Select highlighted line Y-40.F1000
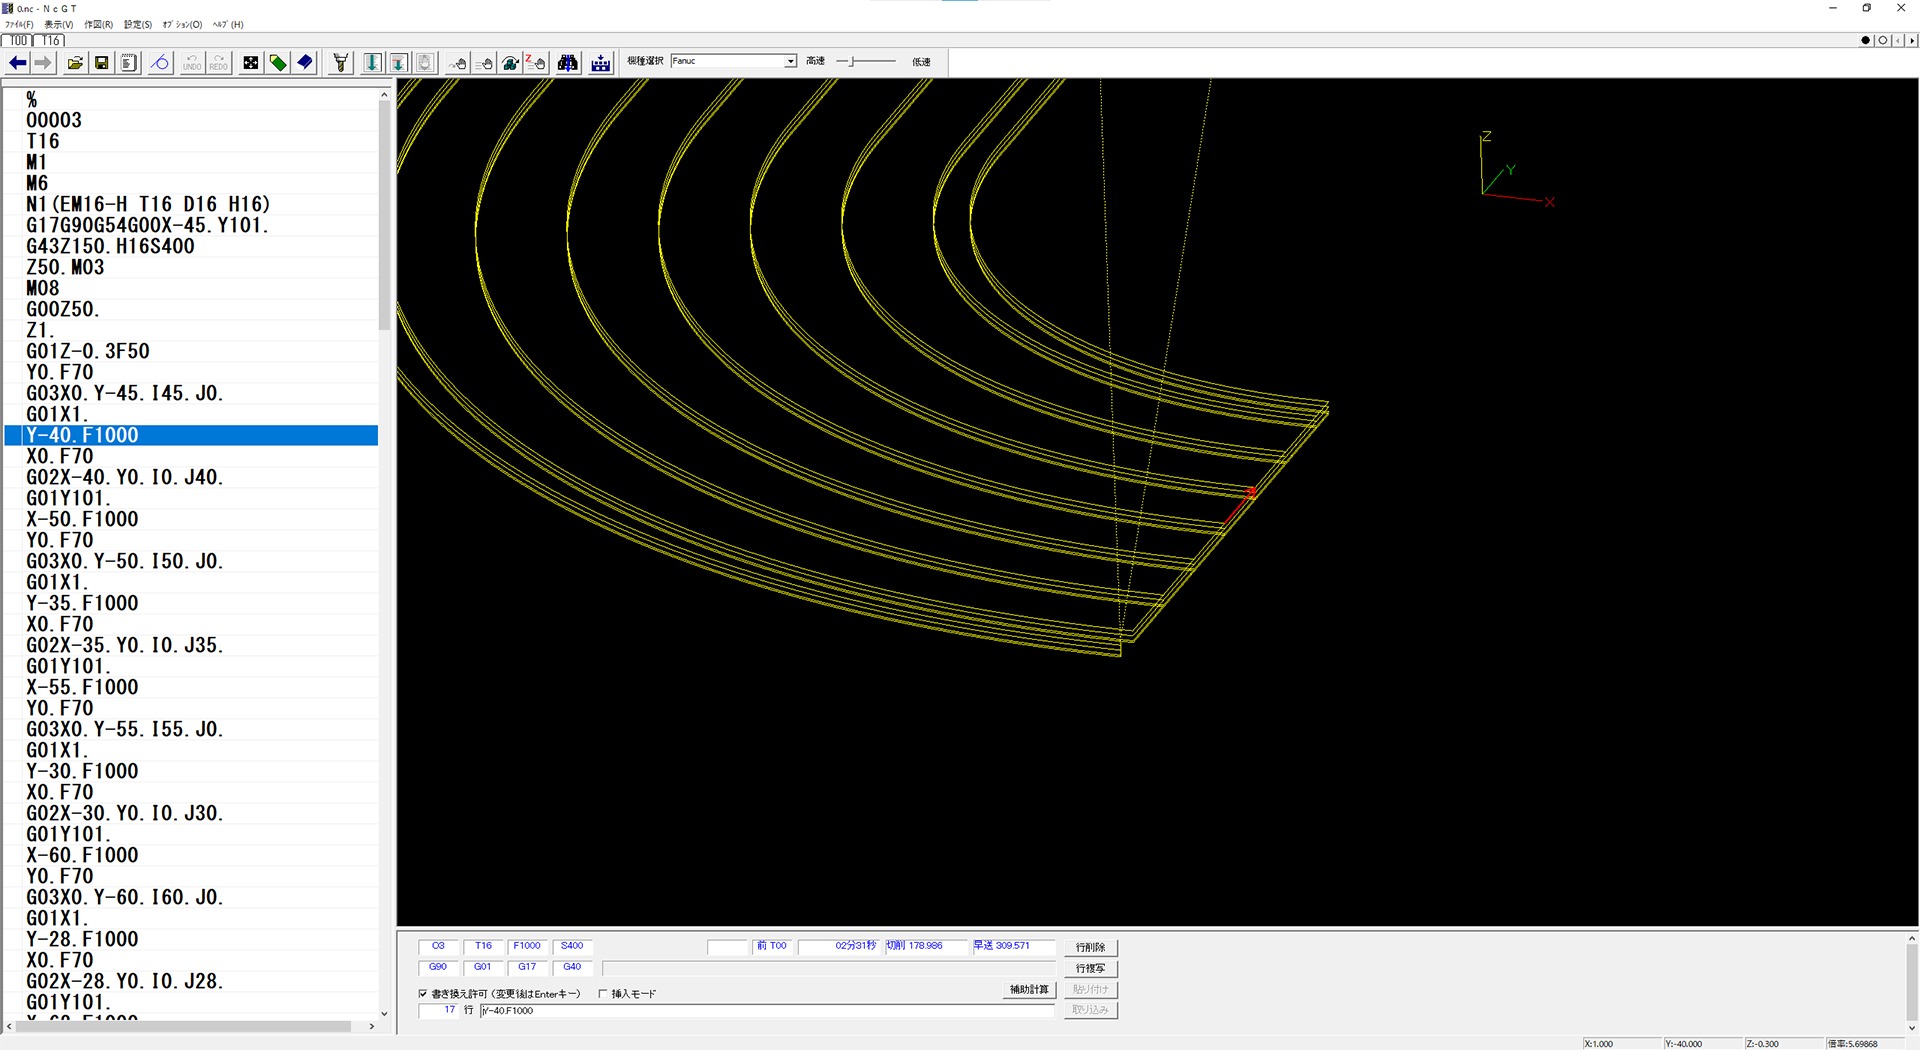The image size is (1920, 1050). tap(191, 435)
